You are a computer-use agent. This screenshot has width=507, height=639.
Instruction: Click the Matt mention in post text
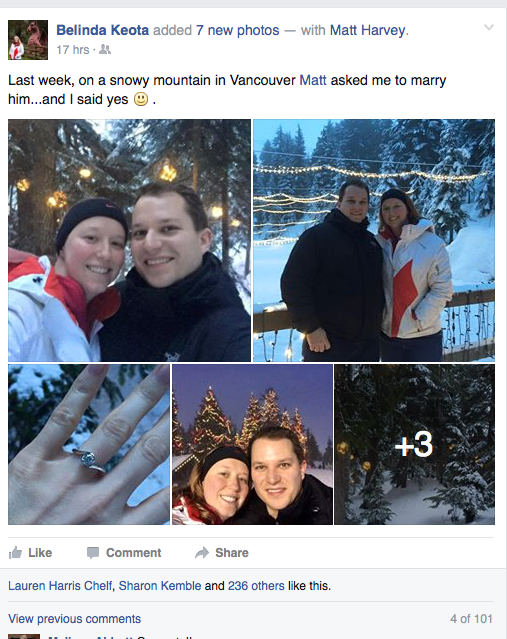pyautogui.click(x=313, y=80)
